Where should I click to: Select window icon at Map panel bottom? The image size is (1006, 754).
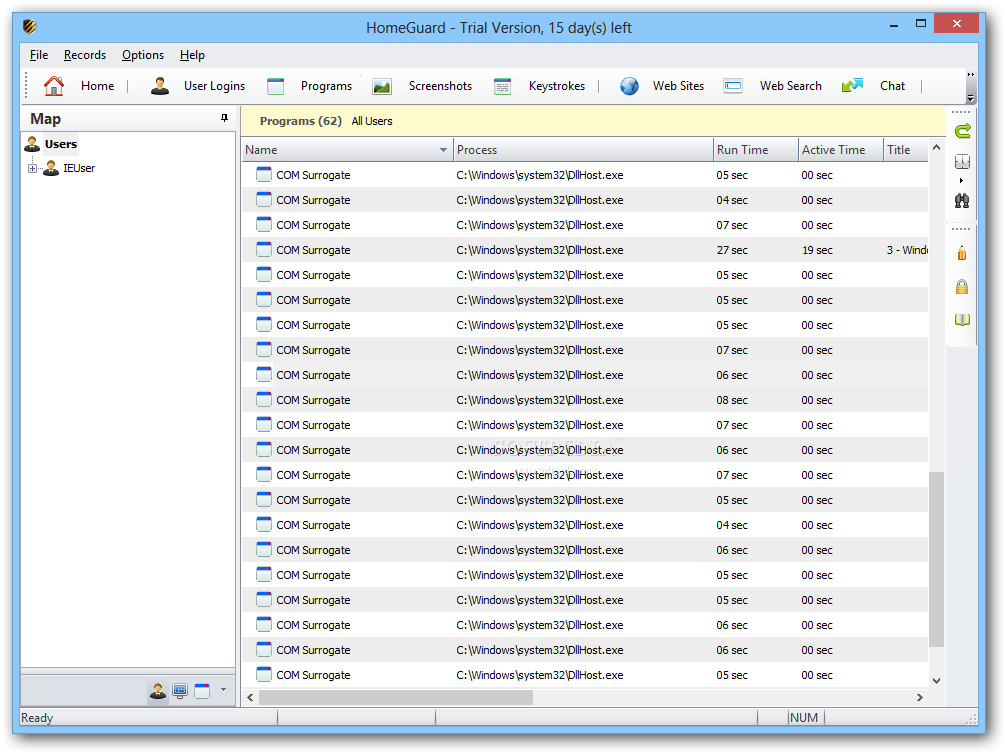click(202, 691)
